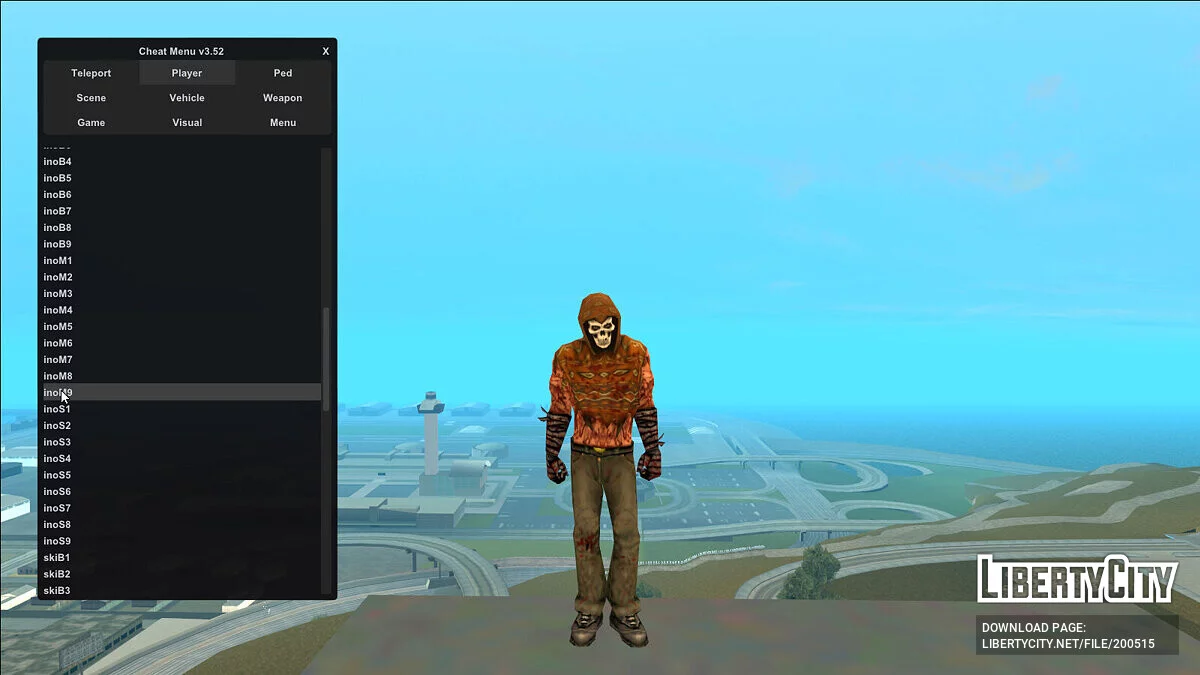This screenshot has width=1200, height=675.
Task: Switch to the Ped tab
Action: pyautogui.click(x=283, y=73)
